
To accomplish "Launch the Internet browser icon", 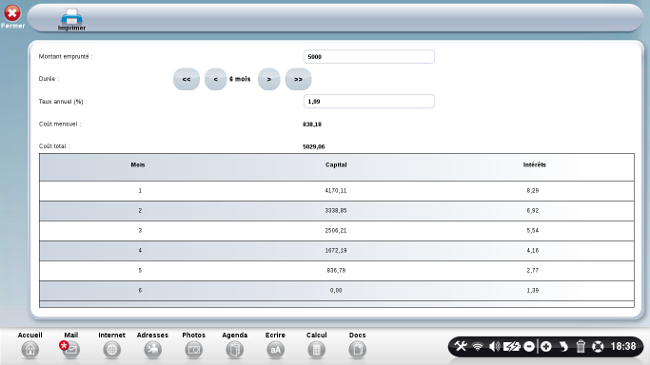I will coord(112,350).
